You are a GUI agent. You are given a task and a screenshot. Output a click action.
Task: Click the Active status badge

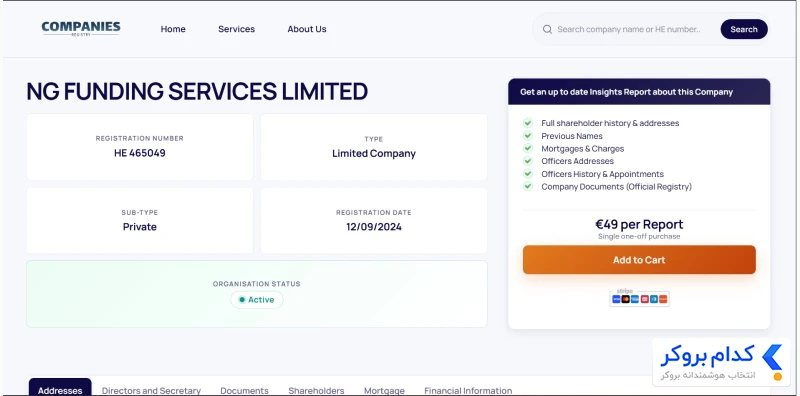257,300
